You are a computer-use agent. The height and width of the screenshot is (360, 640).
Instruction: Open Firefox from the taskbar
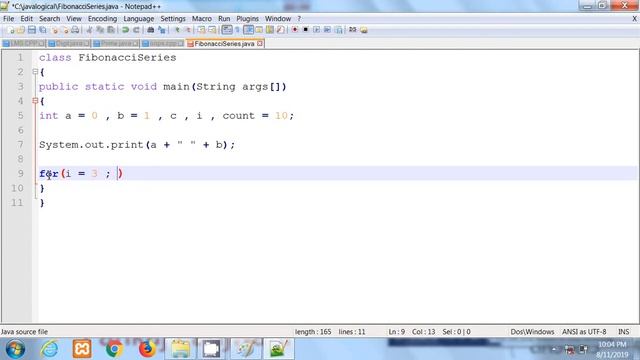coord(147,349)
